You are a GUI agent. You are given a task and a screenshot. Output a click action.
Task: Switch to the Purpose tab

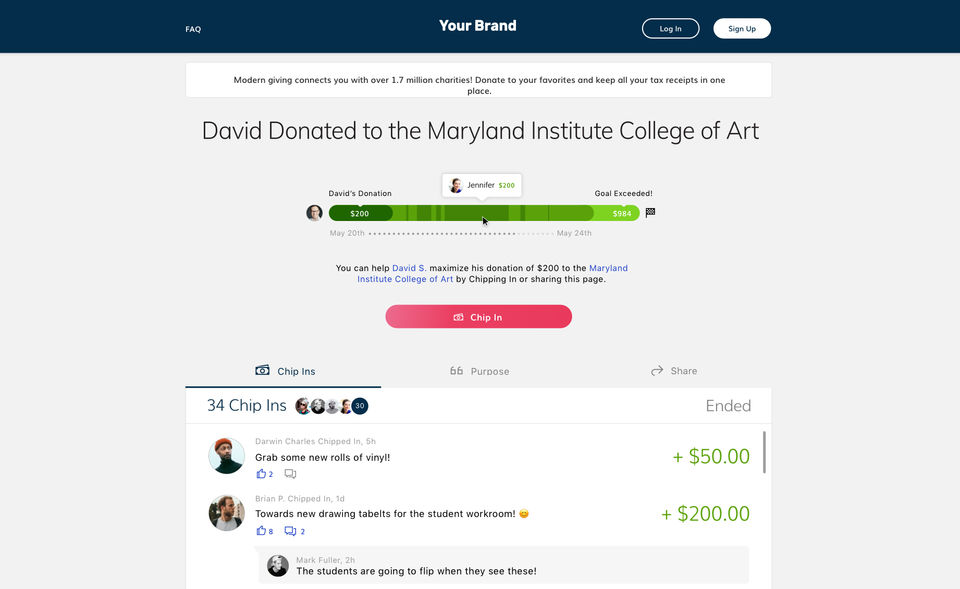479,371
